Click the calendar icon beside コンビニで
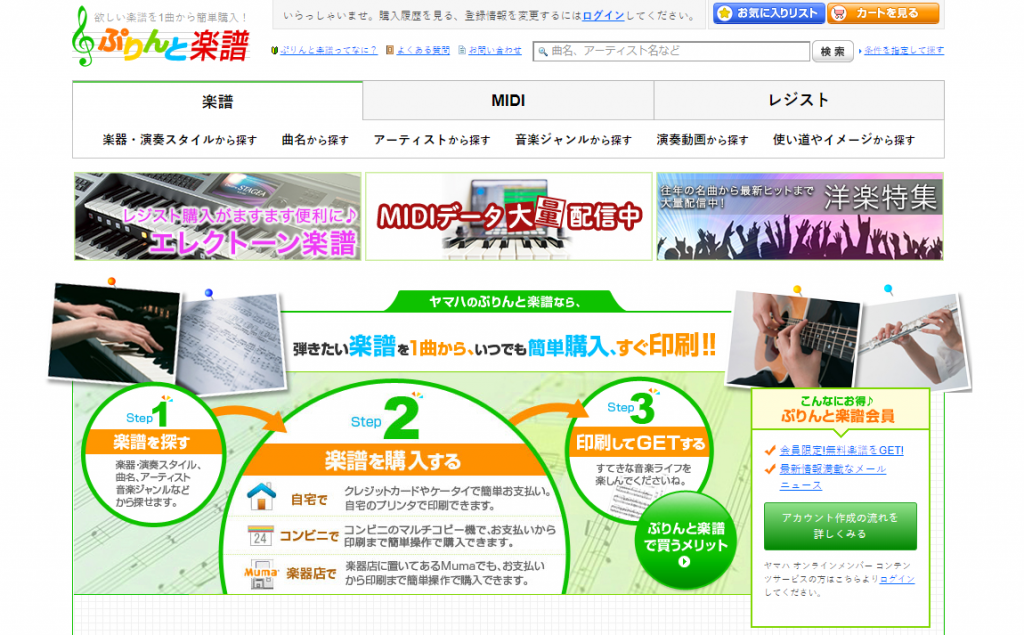The width and height of the screenshot is (1024, 635). [x=261, y=535]
